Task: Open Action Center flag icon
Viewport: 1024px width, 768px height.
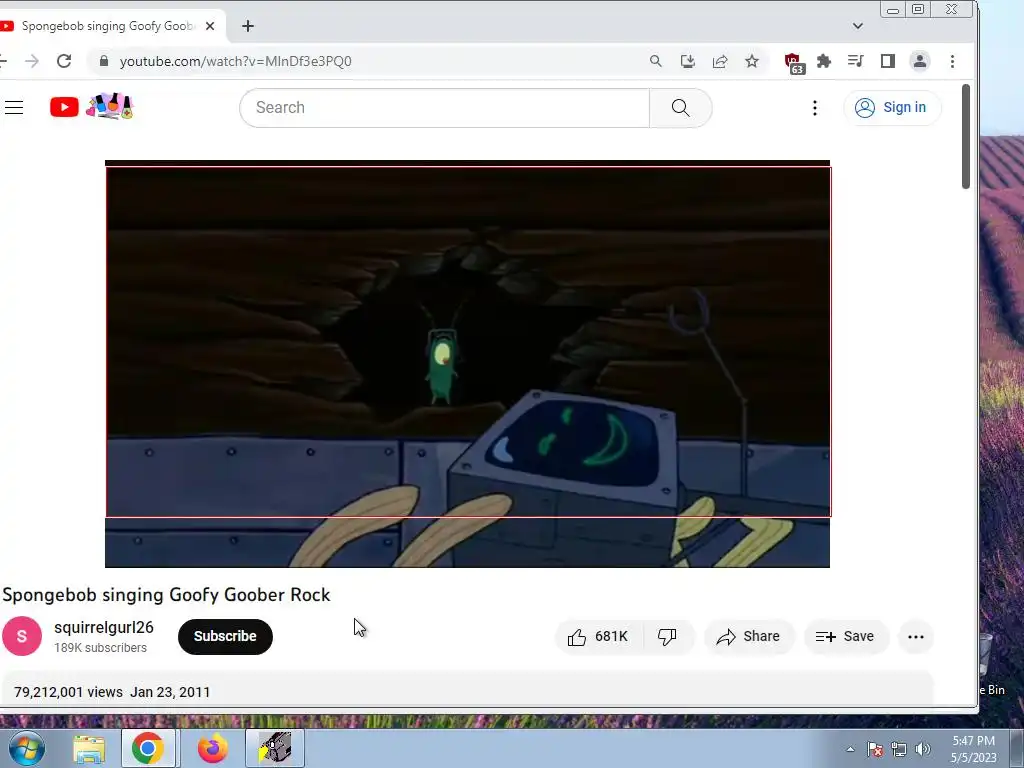Action: pyautogui.click(x=875, y=749)
